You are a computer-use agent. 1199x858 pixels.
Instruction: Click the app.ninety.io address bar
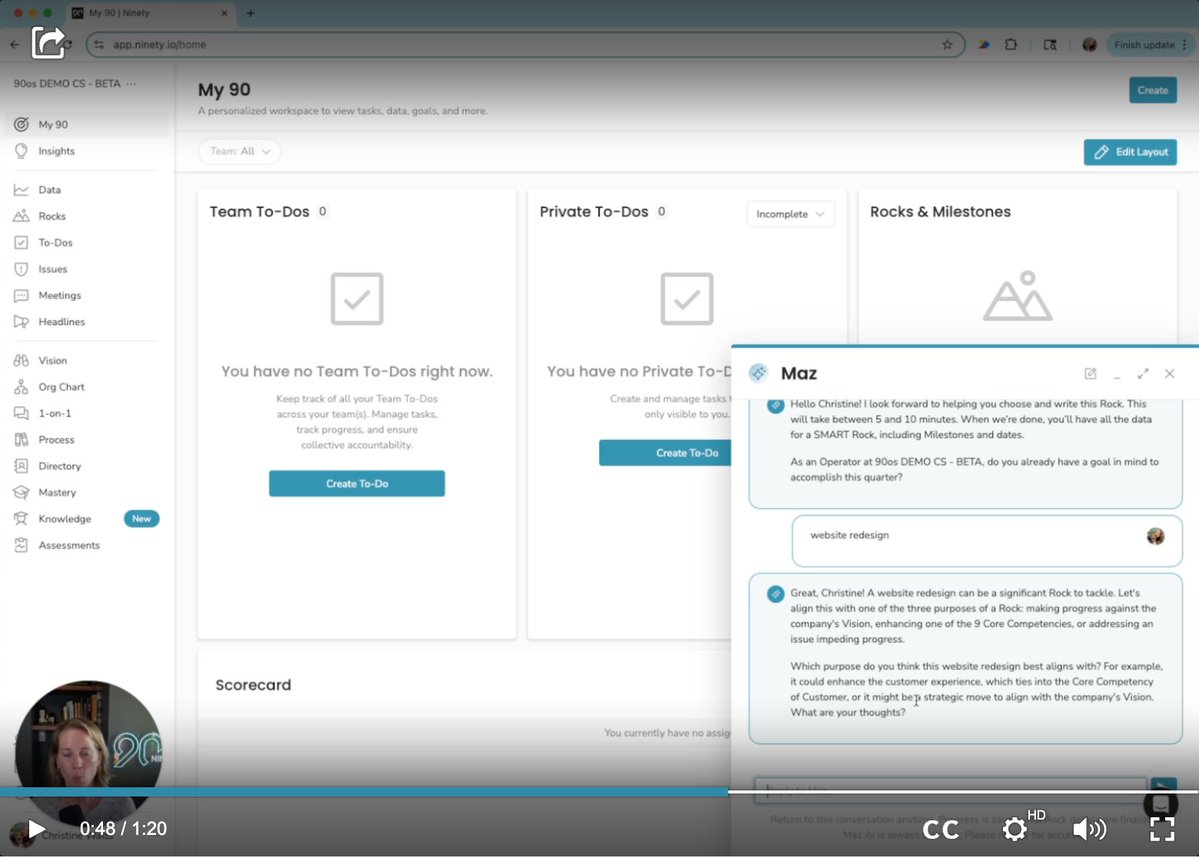pyautogui.click(x=525, y=44)
